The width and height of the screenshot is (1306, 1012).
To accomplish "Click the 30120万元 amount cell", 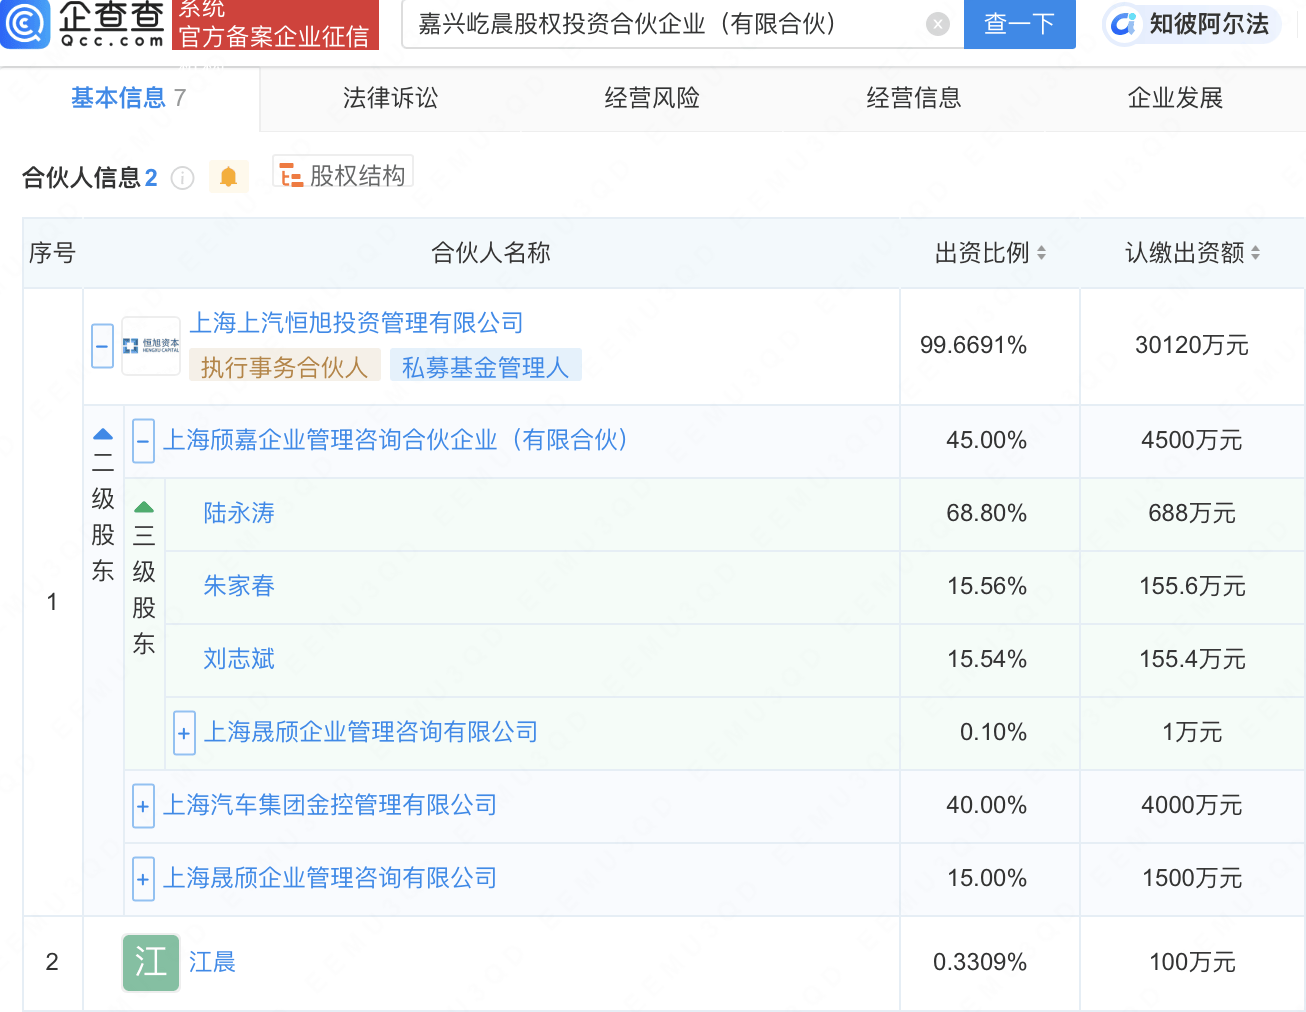I will 1192,345.
